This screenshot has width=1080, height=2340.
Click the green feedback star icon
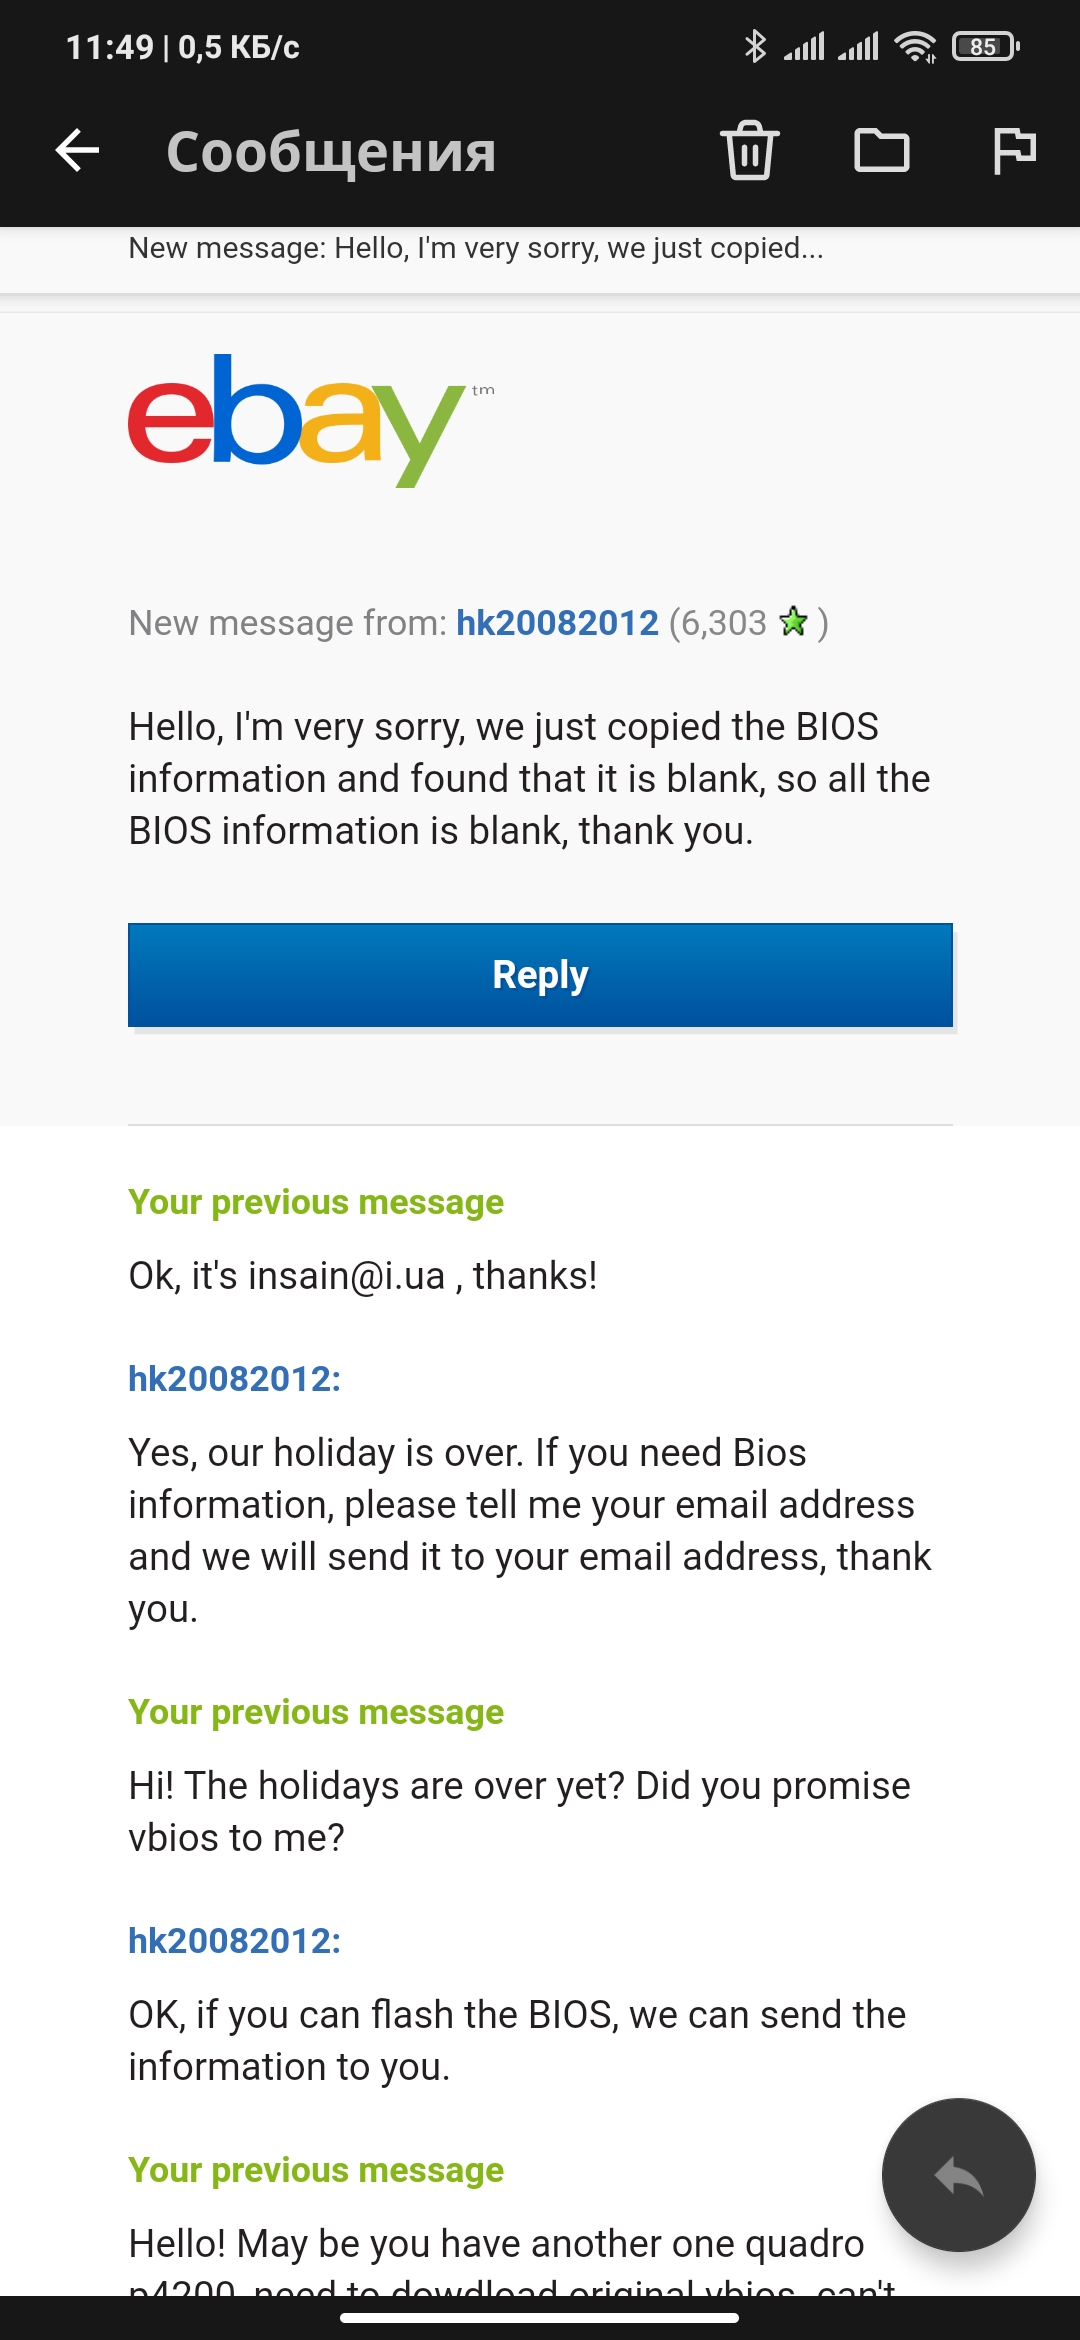(794, 622)
